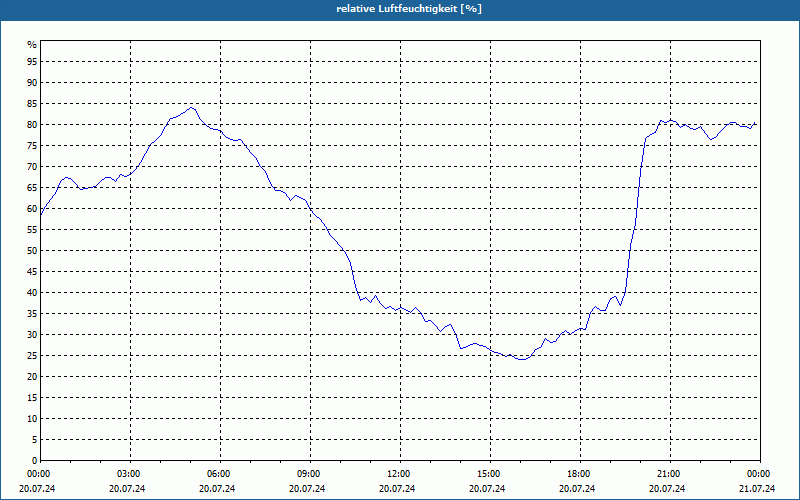Select the "20.07.24" date under 09:00
Image resolution: width=800 pixels, height=500 pixels.
(307, 489)
